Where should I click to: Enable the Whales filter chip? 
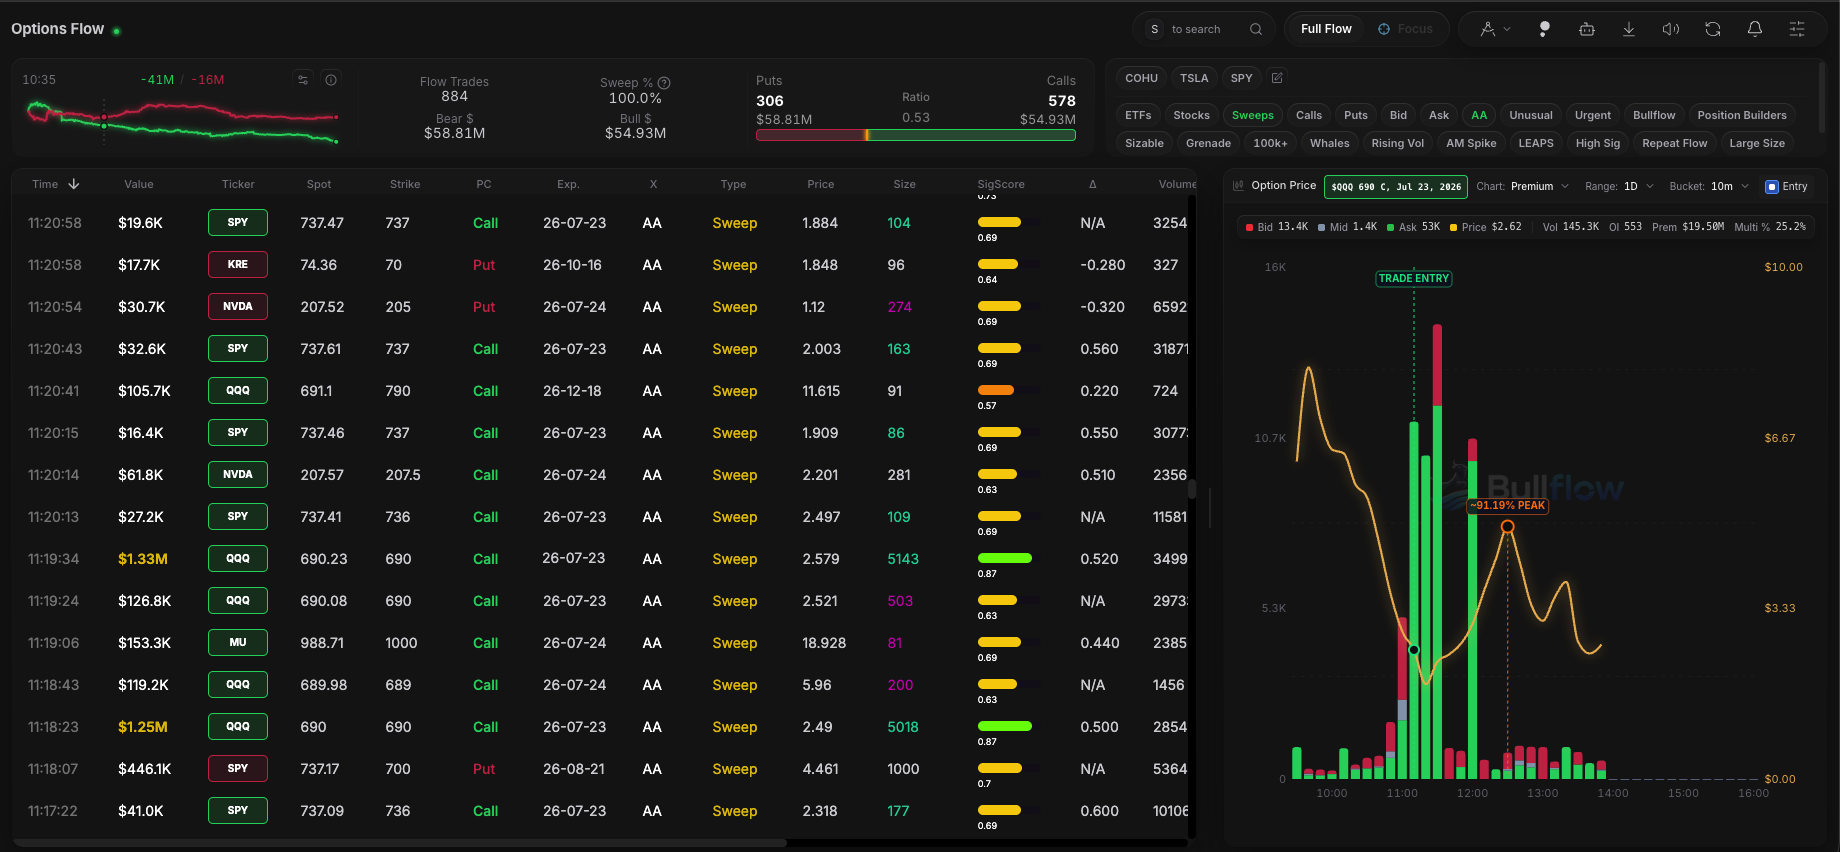pos(1330,143)
